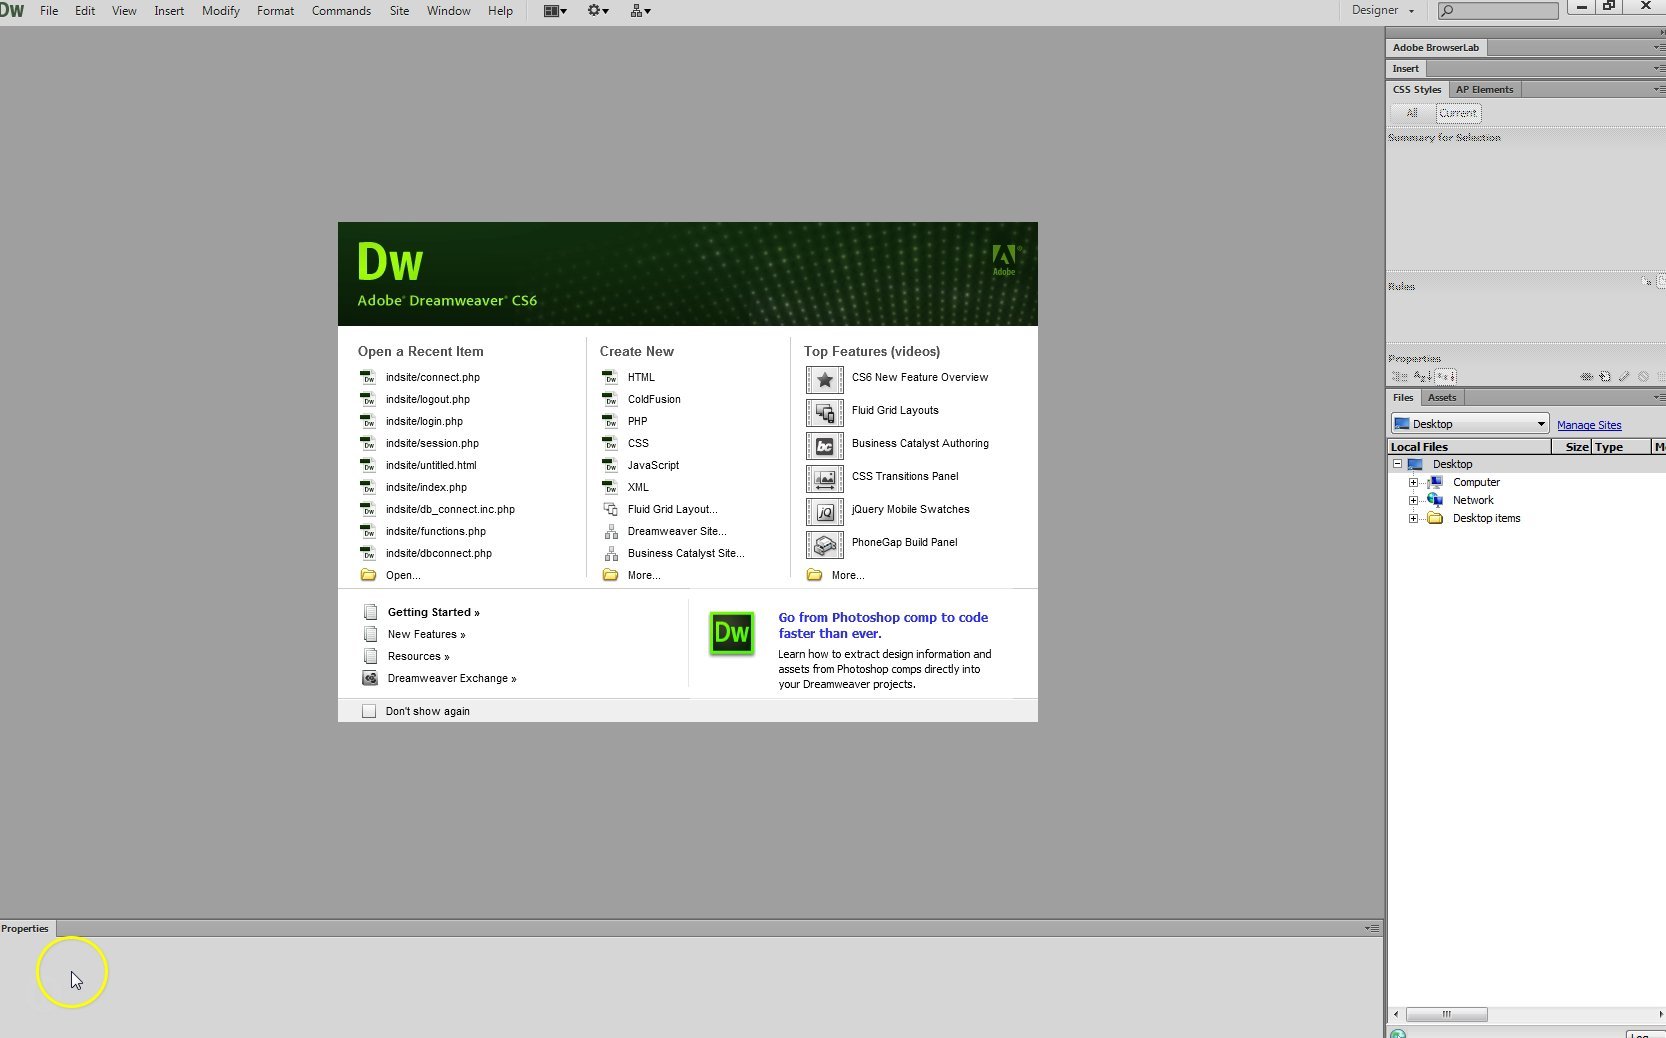Click the Fluid Grid Layout icon under Create New

coord(610,509)
